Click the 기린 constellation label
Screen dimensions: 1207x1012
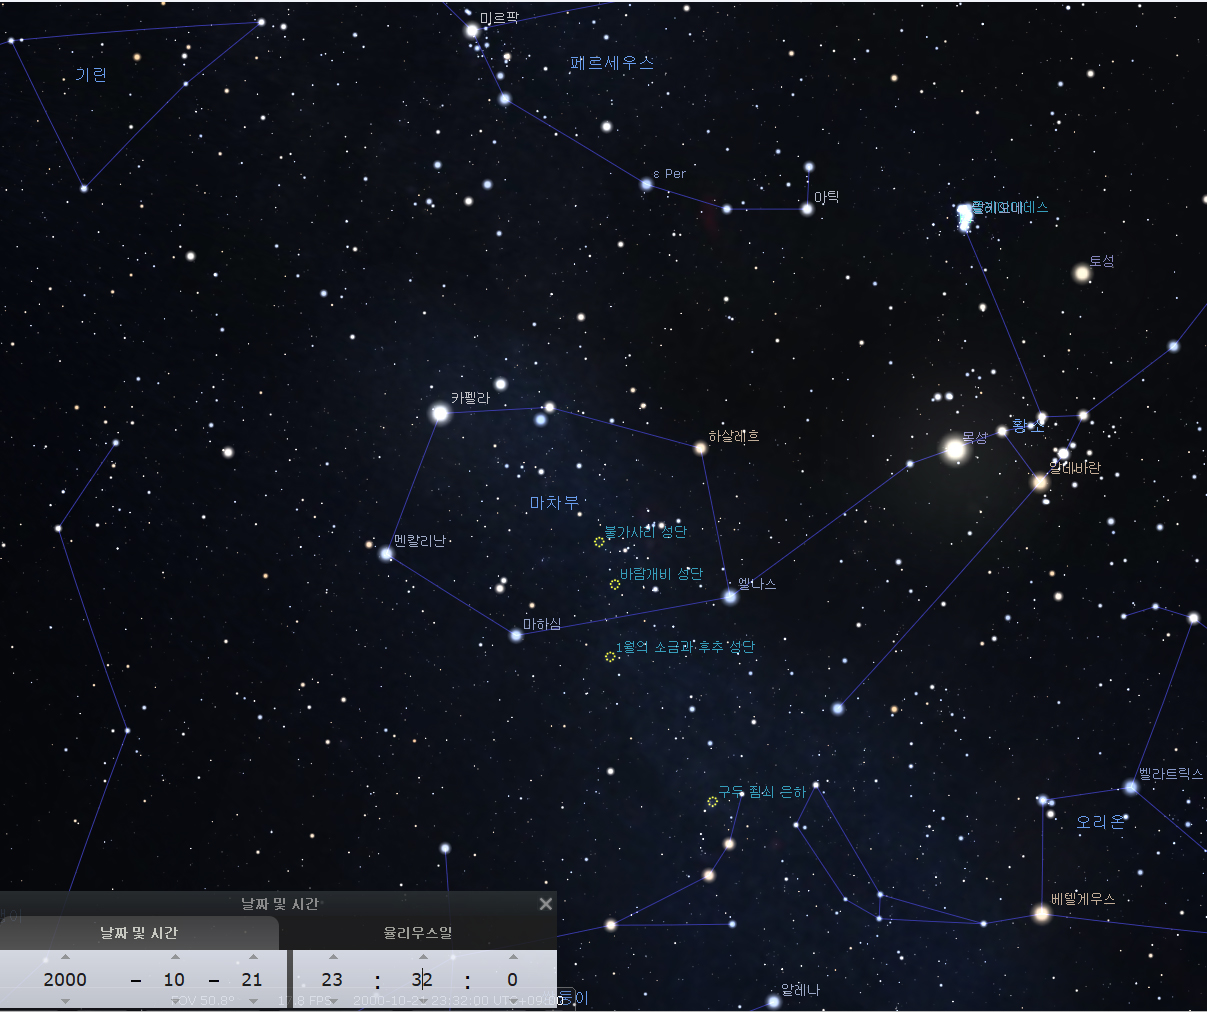(91, 75)
